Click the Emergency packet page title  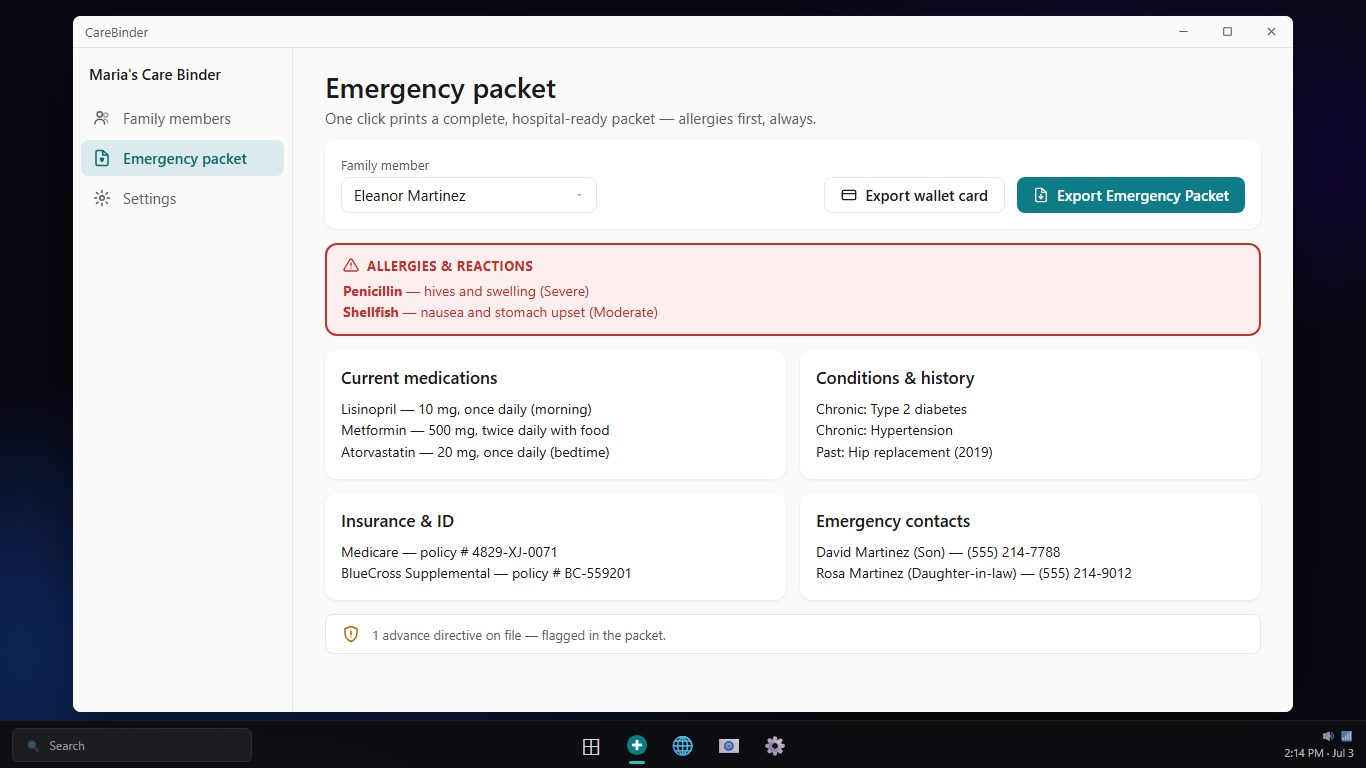[440, 88]
